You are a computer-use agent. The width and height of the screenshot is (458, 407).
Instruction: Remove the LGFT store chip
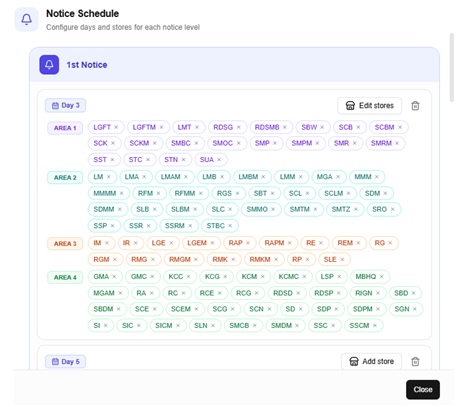(116, 127)
